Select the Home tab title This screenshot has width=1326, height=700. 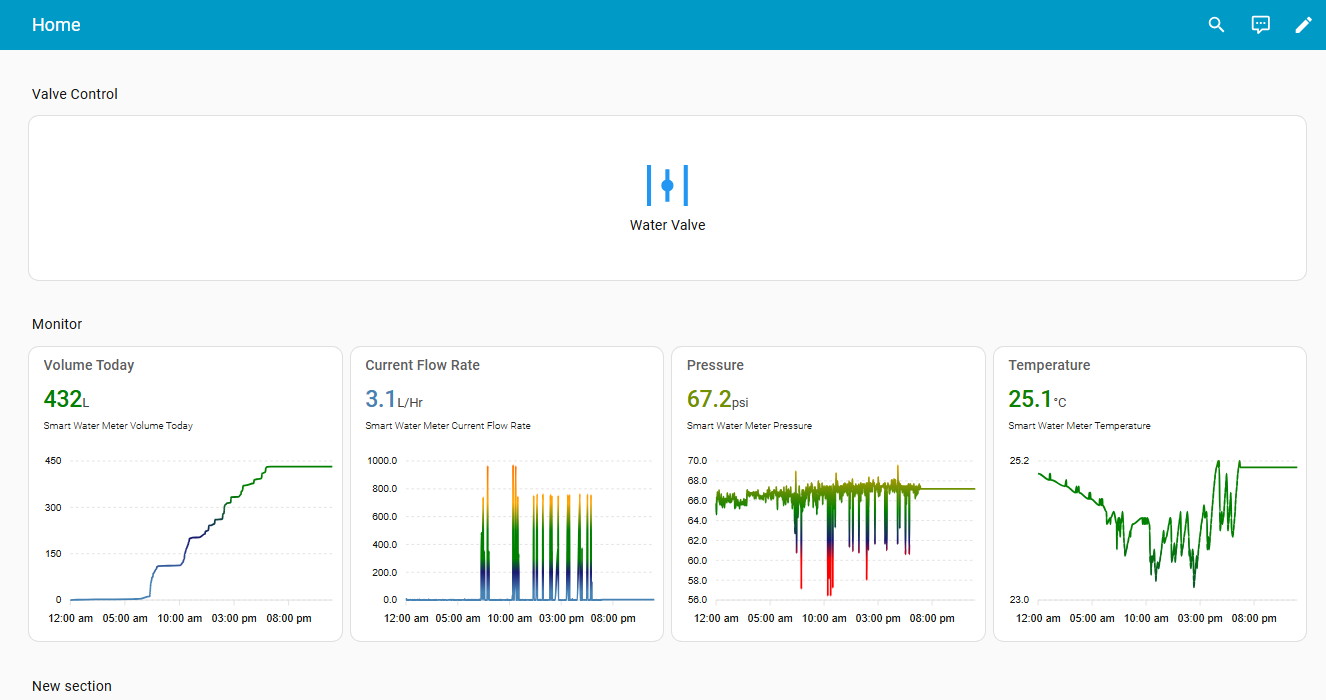56,25
